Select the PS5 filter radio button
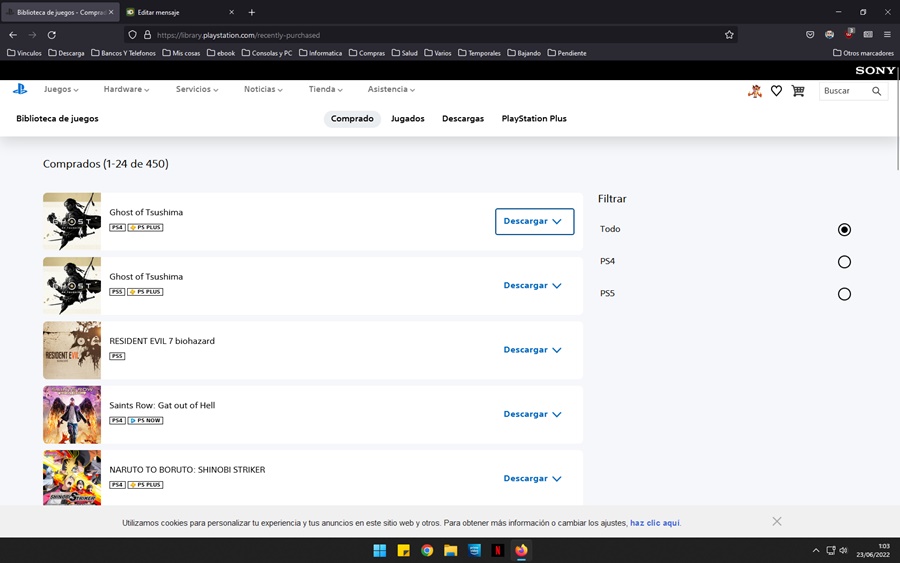The image size is (900, 563). tap(844, 294)
